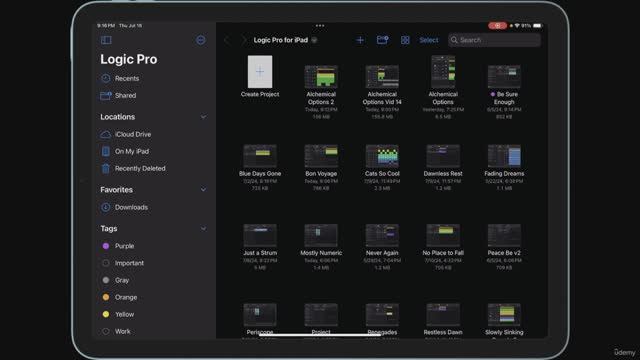Tap the battery status icon
Image resolution: width=640 pixels, height=360 pixels.
538,26
